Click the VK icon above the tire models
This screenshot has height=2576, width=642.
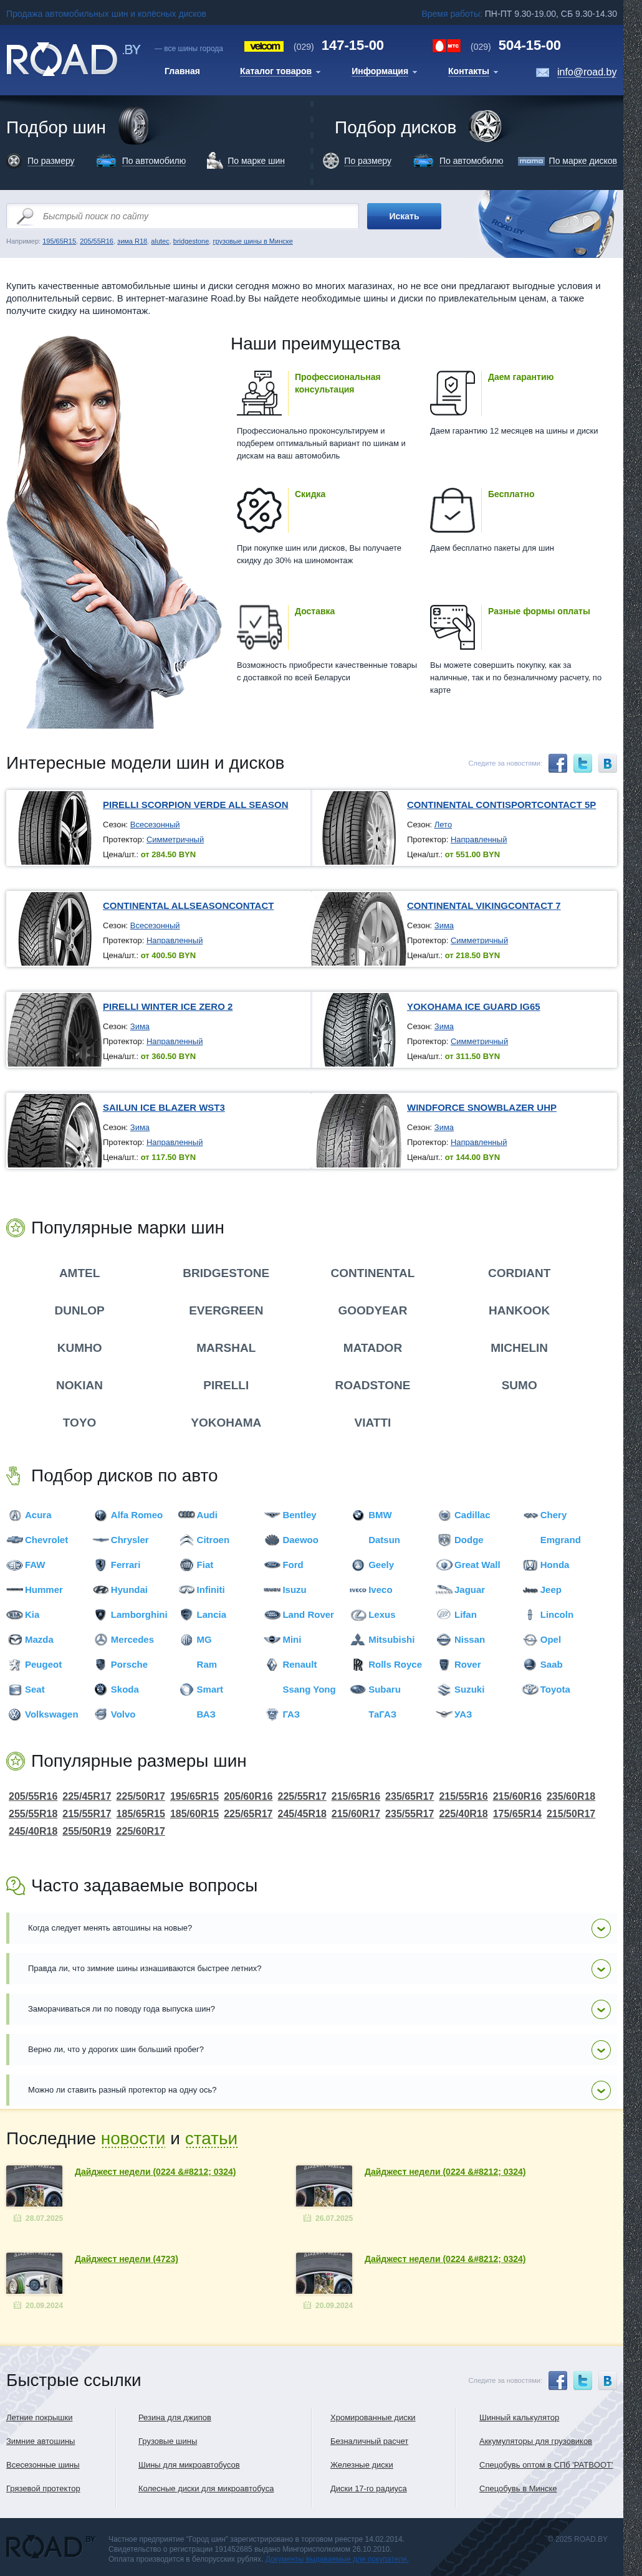(607, 763)
